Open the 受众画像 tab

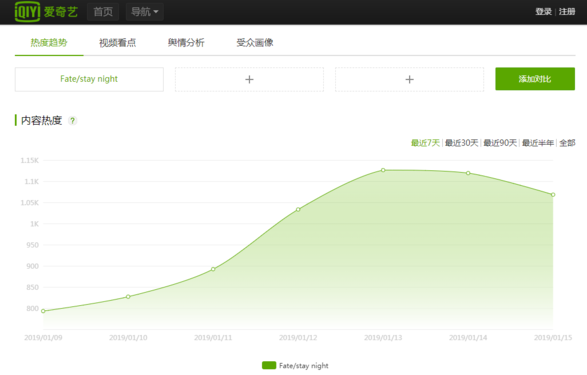(x=255, y=43)
